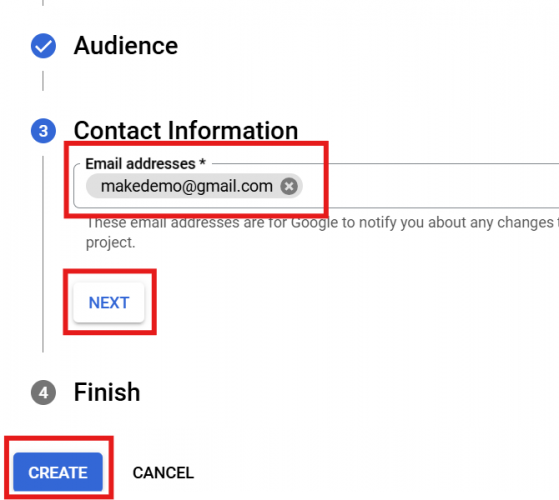Click the Contact Information step title
Viewport: 559px width, 500px height.
click(x=186, y=130)
